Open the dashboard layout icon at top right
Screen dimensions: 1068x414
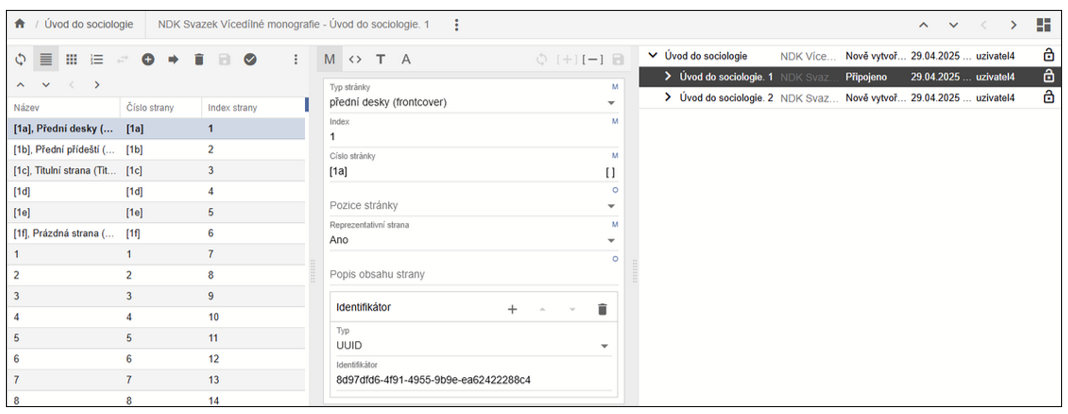click(x=1044, y=24)
